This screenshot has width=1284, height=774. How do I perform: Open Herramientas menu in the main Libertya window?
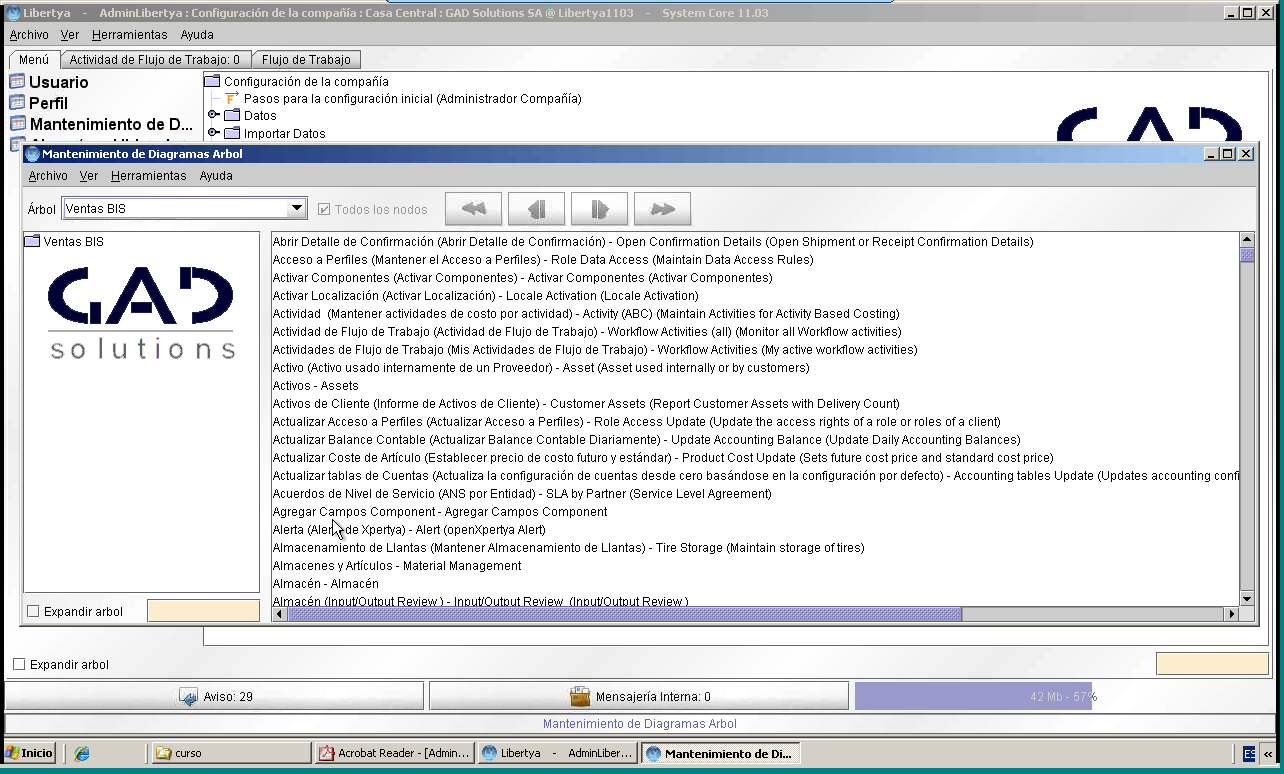[130, 34]
